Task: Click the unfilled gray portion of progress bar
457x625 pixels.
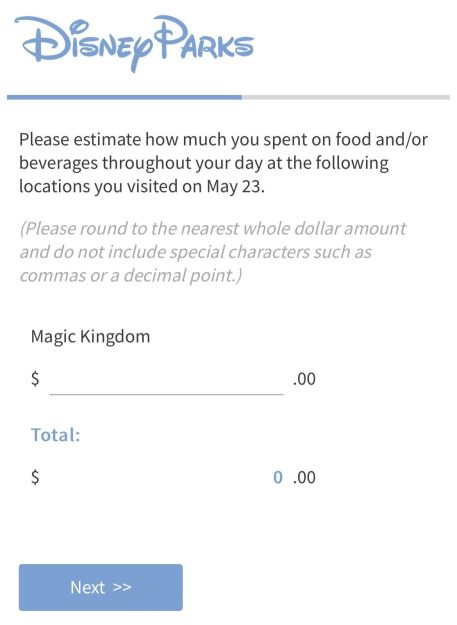Action: pos(346,97)
